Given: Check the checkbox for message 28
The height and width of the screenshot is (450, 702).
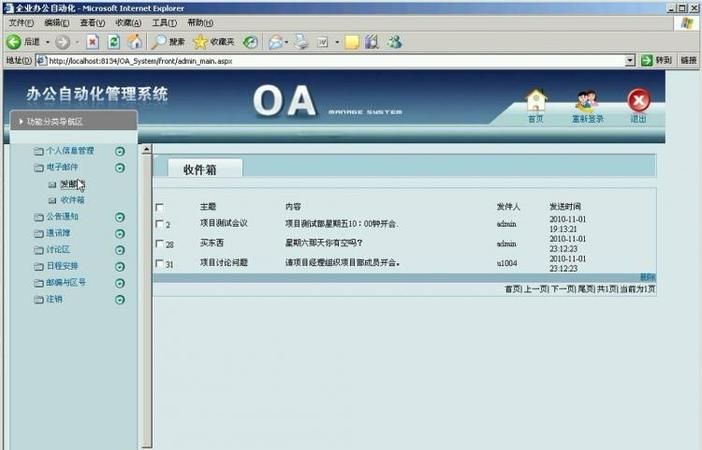Looking at the screenshot, I should 159,244.
